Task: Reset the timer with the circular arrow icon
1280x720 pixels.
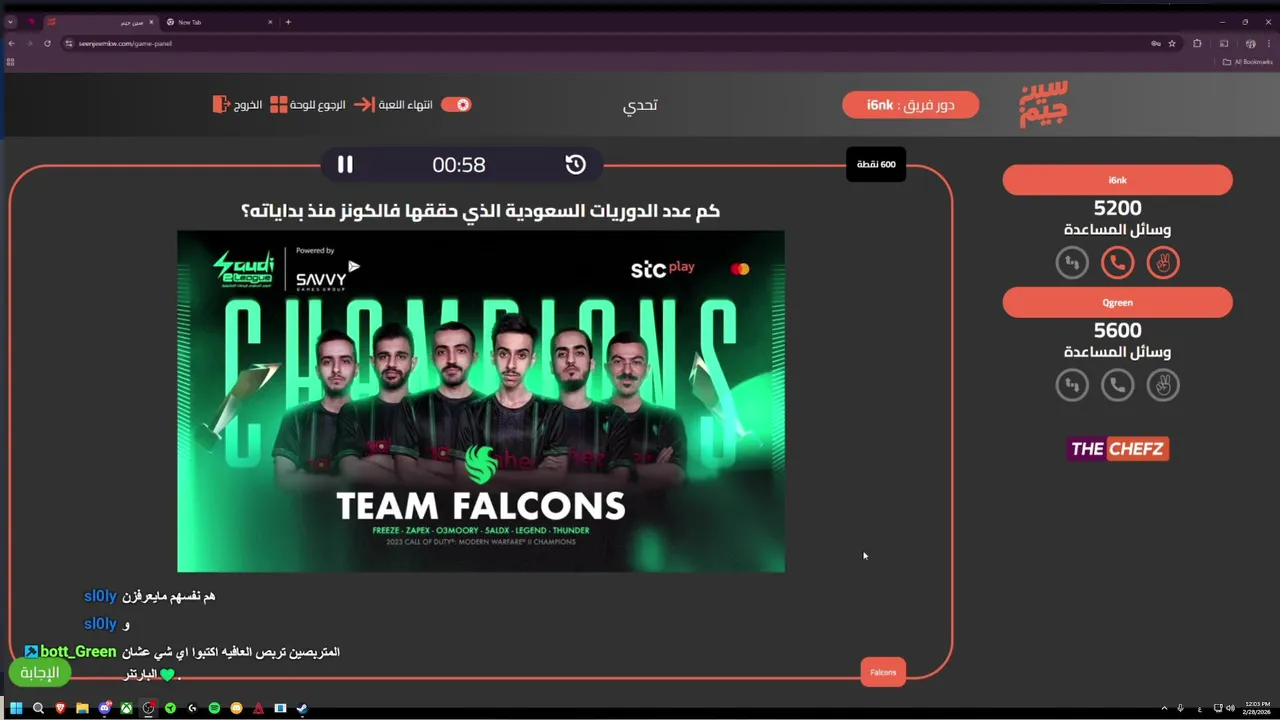Action: click(x=575, y=165)
